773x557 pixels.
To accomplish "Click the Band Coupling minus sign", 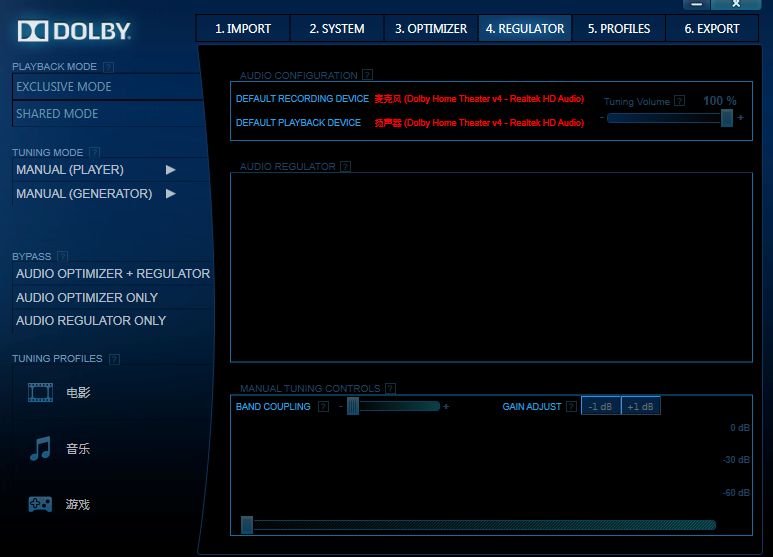I will 341,406.
